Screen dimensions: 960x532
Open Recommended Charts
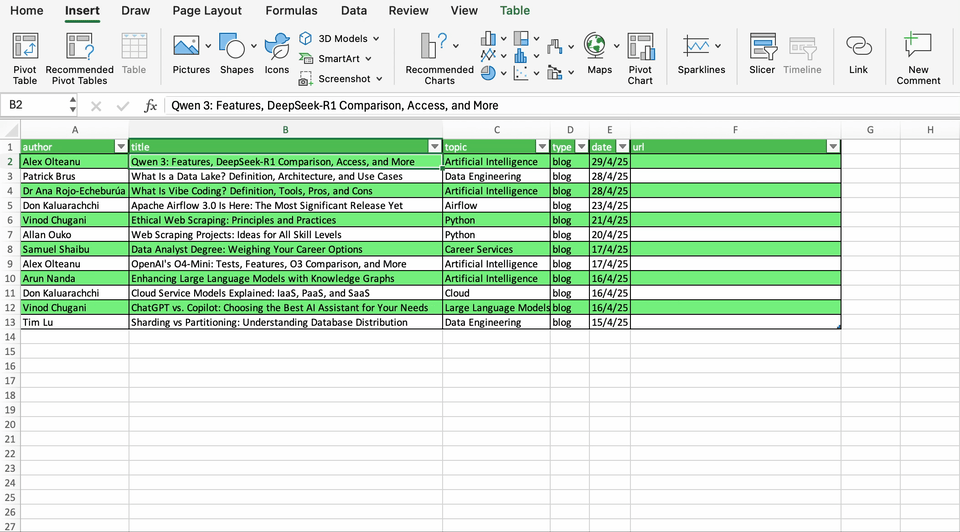[x=439, y=59]
